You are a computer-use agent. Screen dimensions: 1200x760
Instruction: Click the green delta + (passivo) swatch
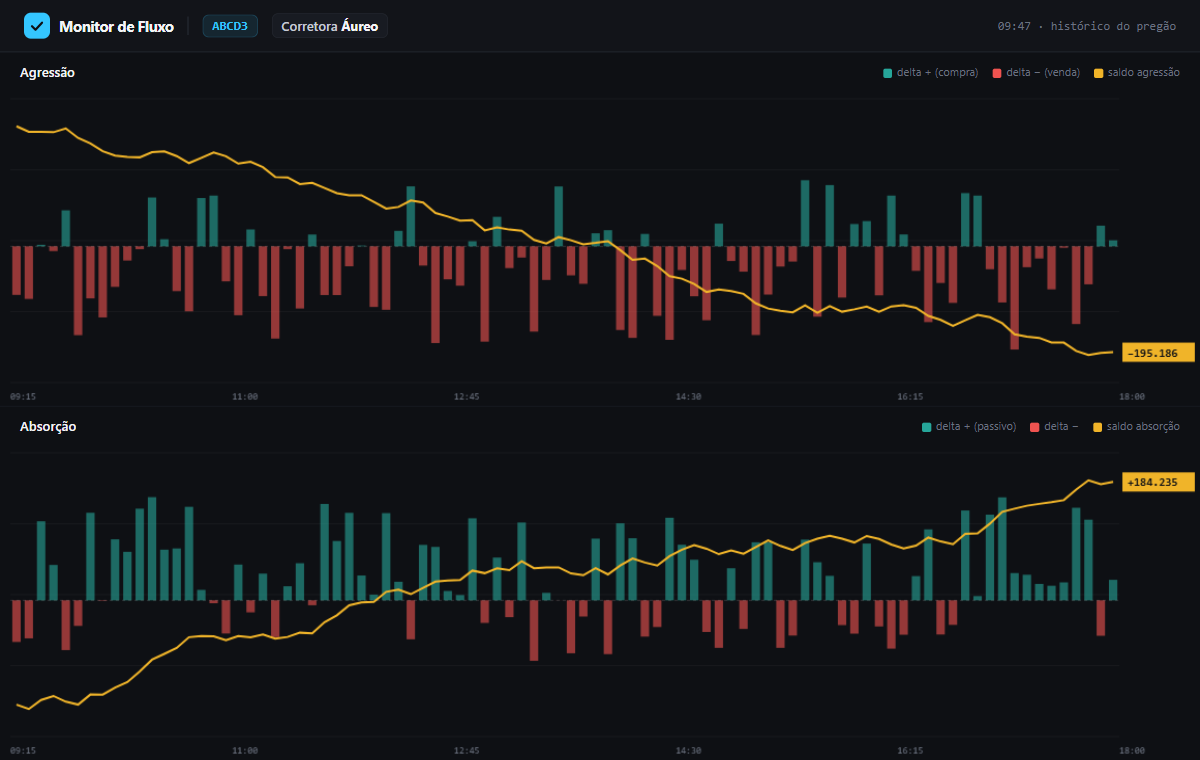pos(926,426)
